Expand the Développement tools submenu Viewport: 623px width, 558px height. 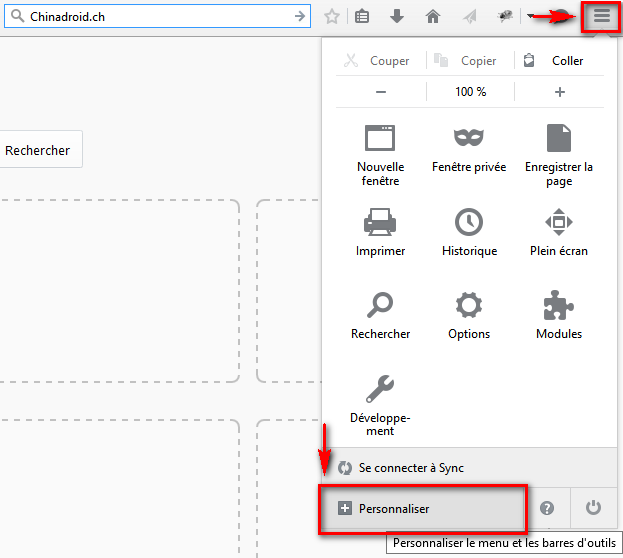pos(380,403)
